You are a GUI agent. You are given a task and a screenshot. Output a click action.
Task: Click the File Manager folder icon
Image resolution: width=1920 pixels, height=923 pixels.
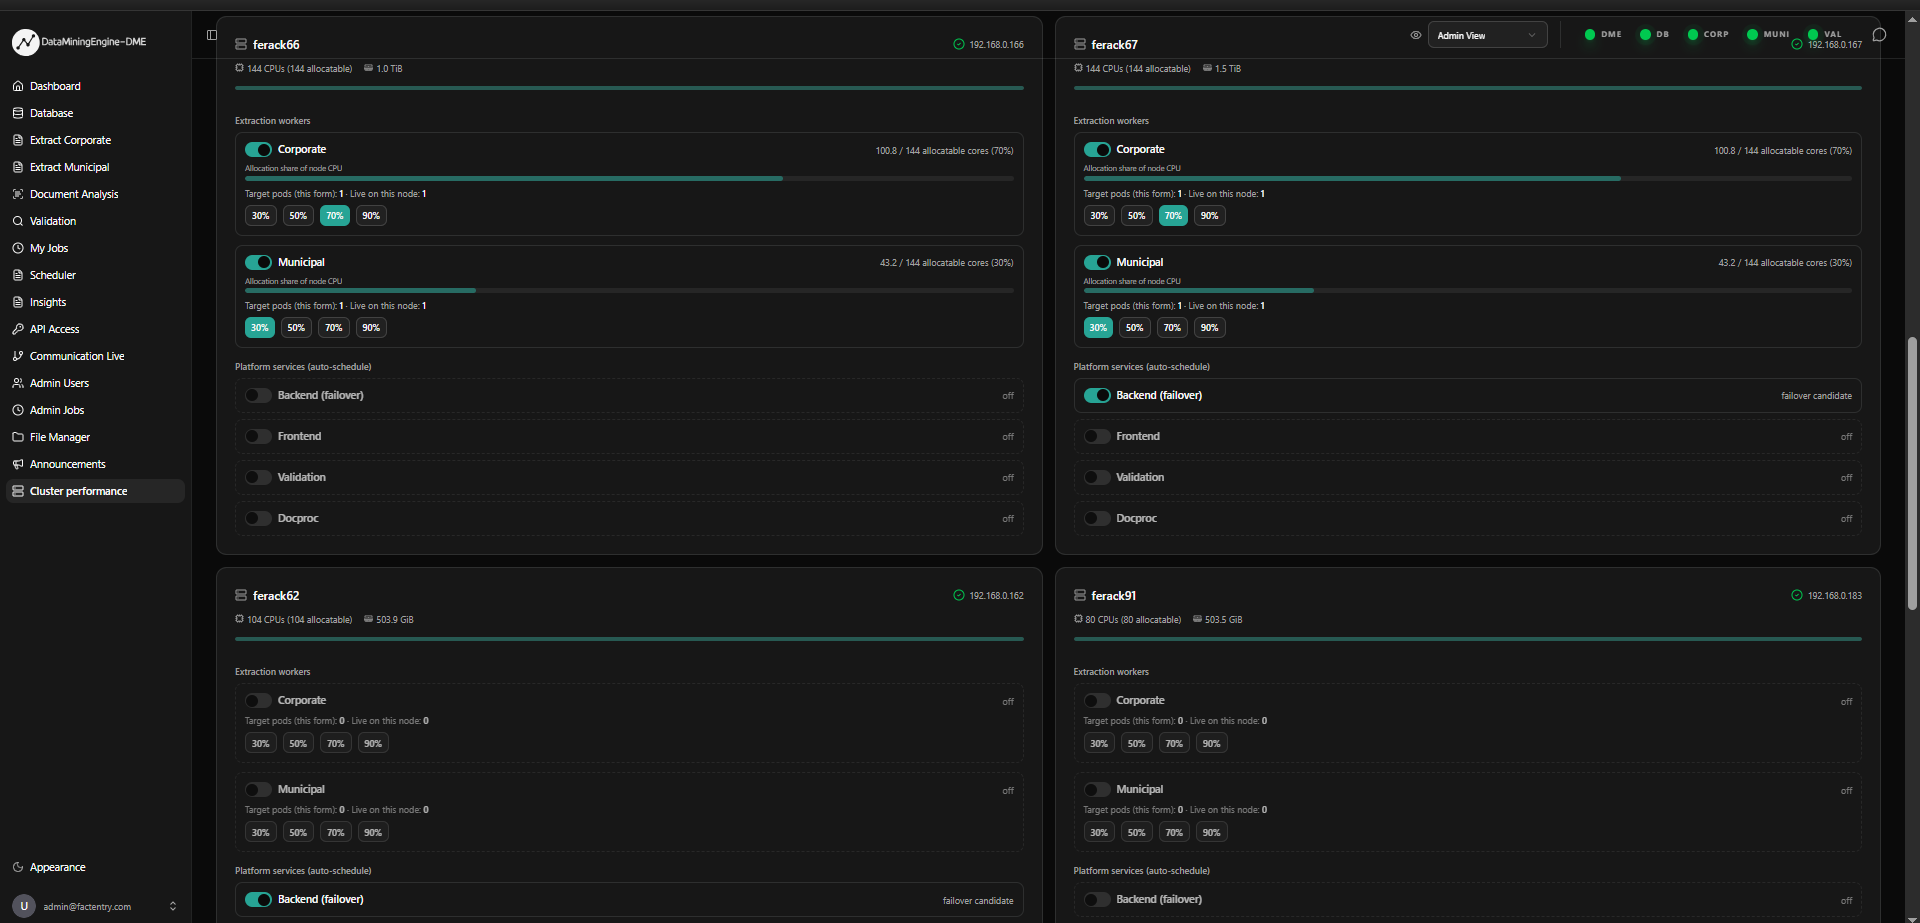pos(18,437)
